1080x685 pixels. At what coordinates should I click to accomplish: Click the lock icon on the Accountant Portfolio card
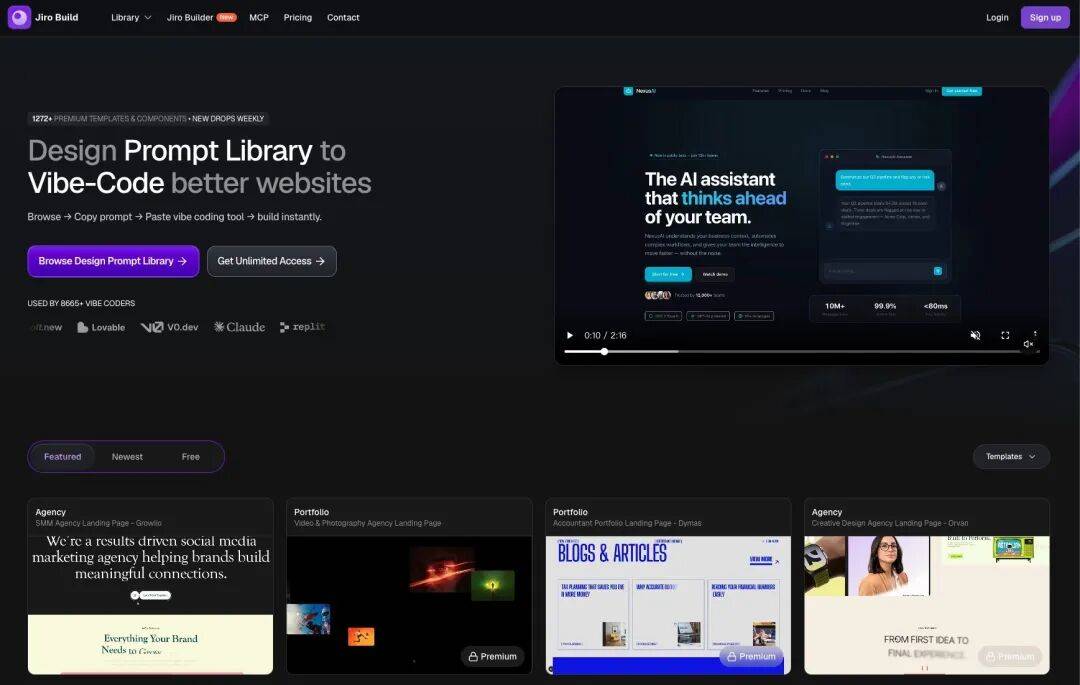tap(731, 657)
